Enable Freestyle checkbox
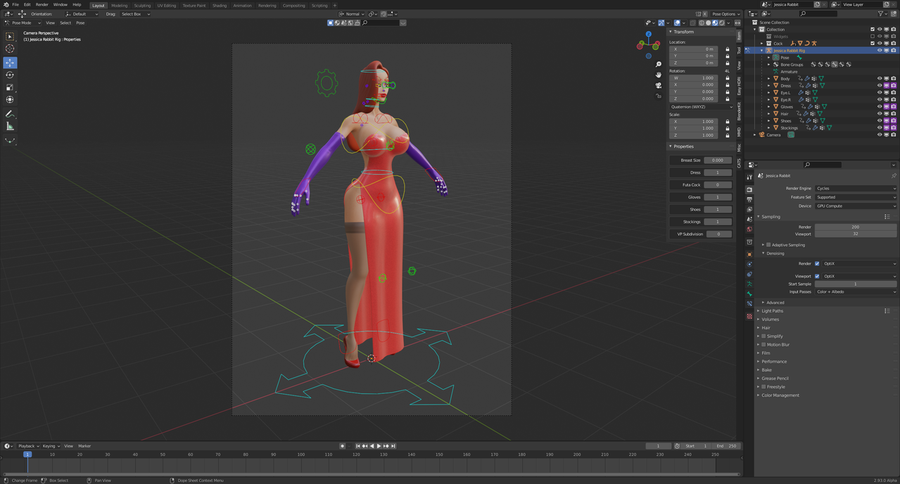Screen dimensions: 900x484 tap(763, 387)
